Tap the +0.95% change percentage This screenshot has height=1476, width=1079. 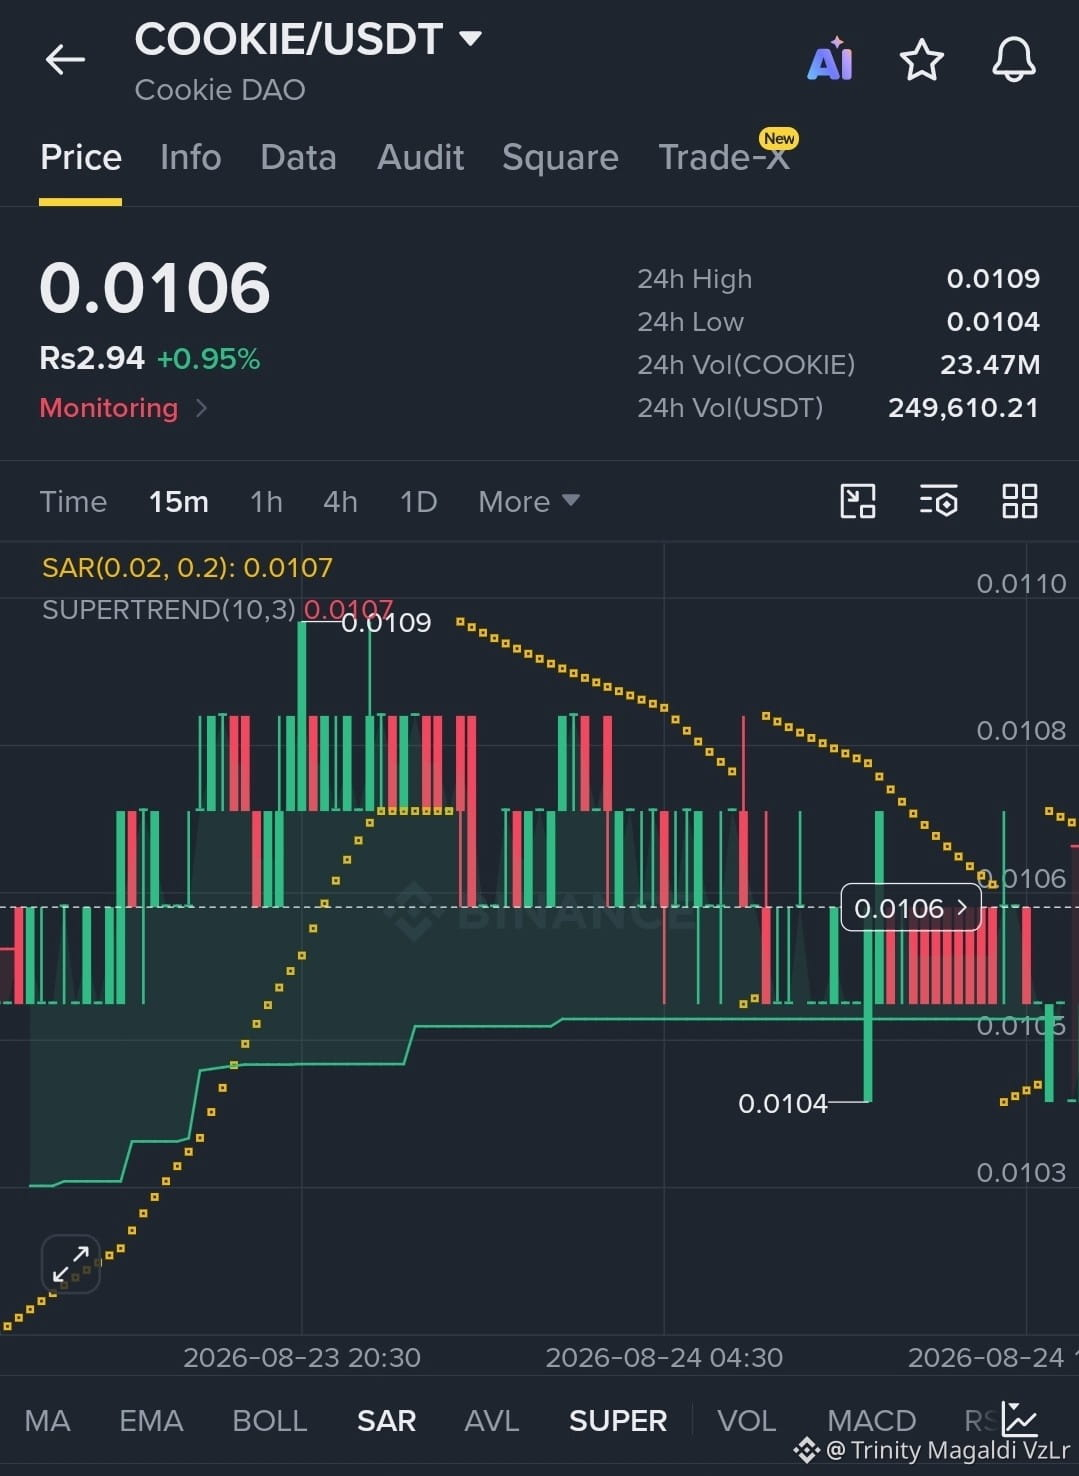[x=208, y=359]
